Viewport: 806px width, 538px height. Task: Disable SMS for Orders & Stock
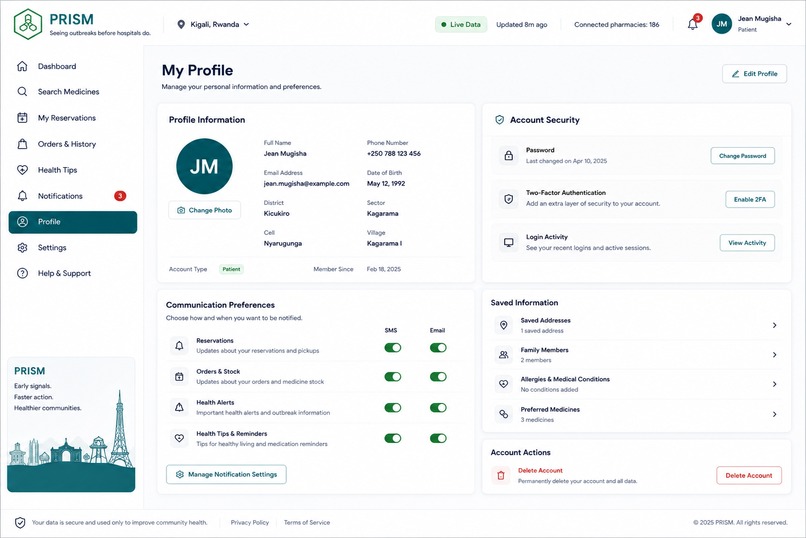[x=393, y=377]
